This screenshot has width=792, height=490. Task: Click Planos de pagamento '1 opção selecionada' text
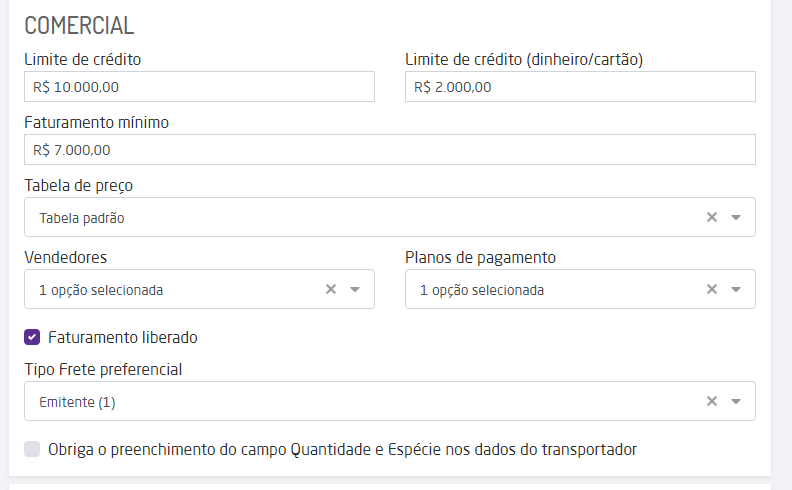482,290
